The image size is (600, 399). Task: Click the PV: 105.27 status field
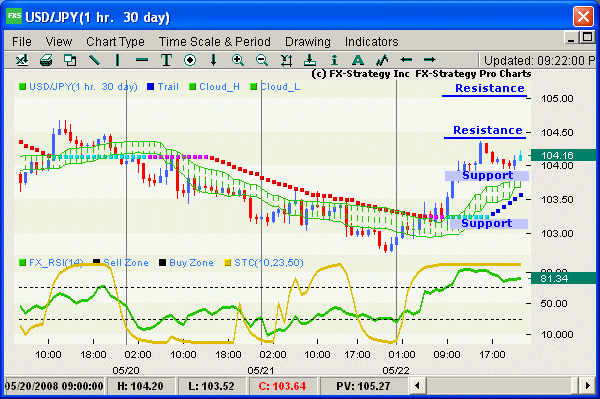tap(363, 386)
